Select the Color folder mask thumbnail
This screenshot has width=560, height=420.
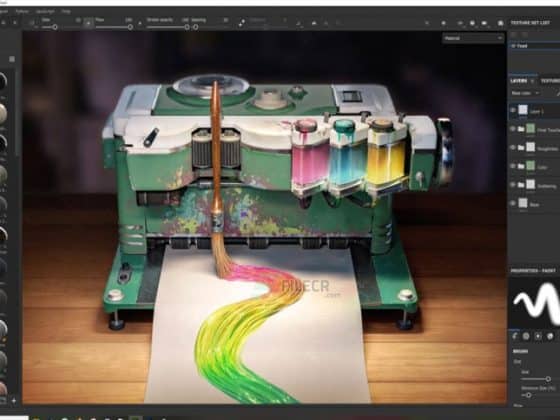coord(531,166)
